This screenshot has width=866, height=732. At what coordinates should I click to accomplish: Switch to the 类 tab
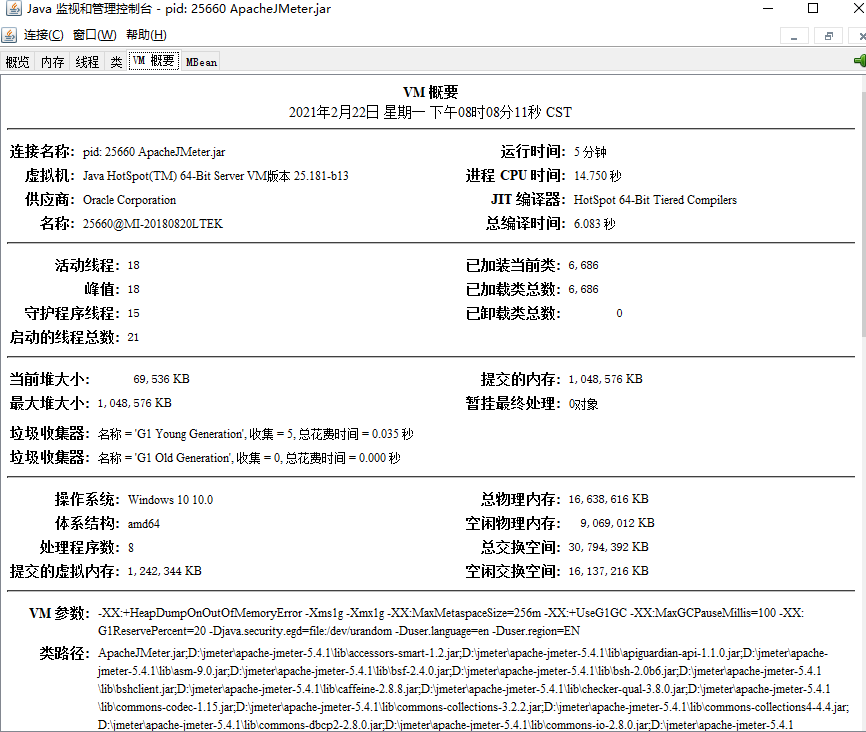pos(116,61)
